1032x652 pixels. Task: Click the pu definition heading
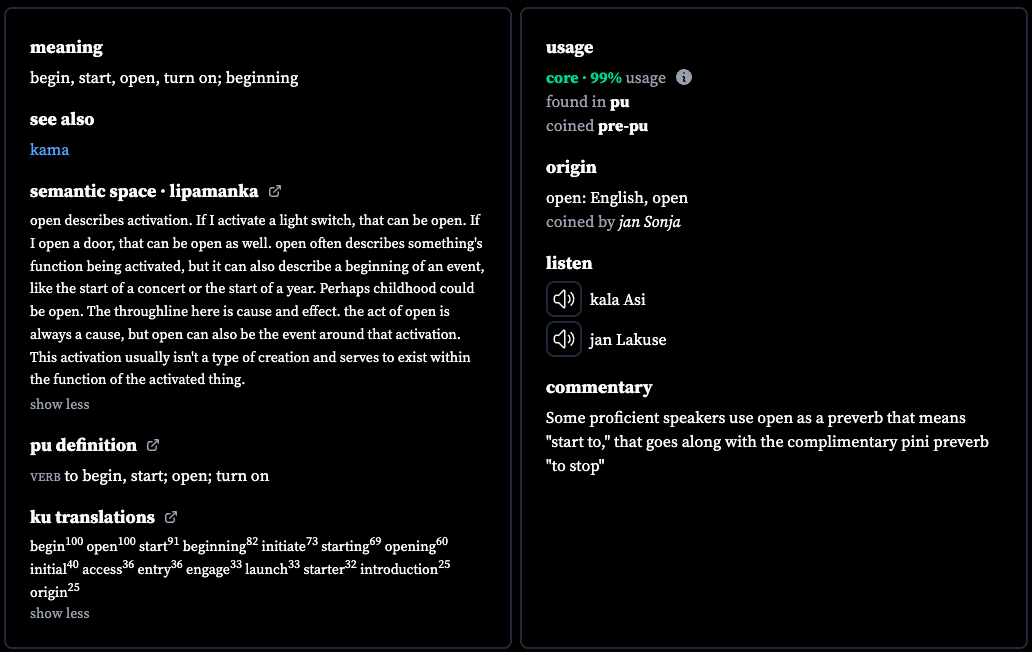pyautogui.click(x=83, y=445)
